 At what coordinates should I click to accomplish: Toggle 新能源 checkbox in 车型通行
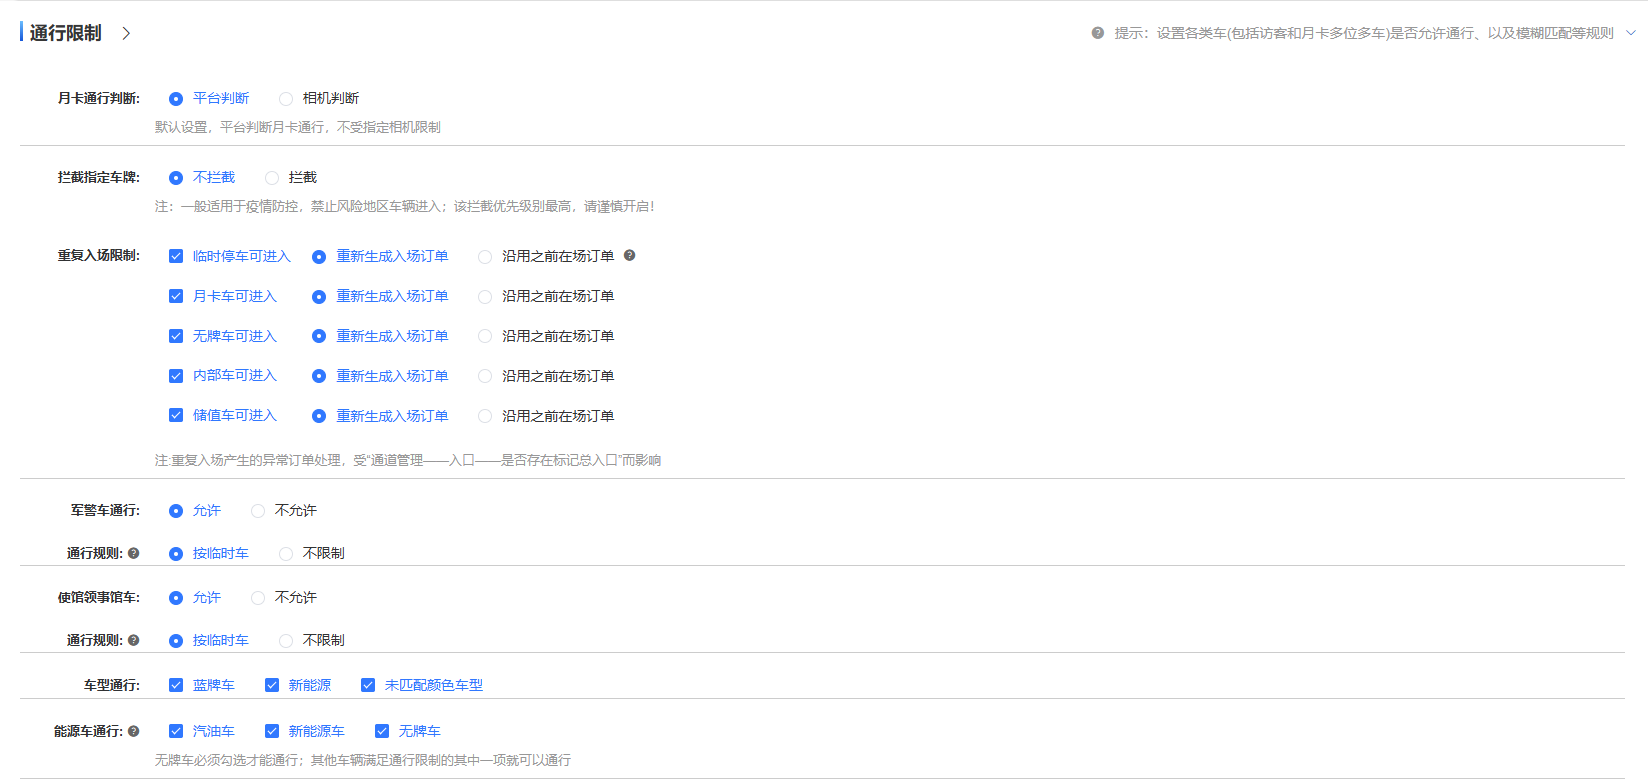point(272,685)
